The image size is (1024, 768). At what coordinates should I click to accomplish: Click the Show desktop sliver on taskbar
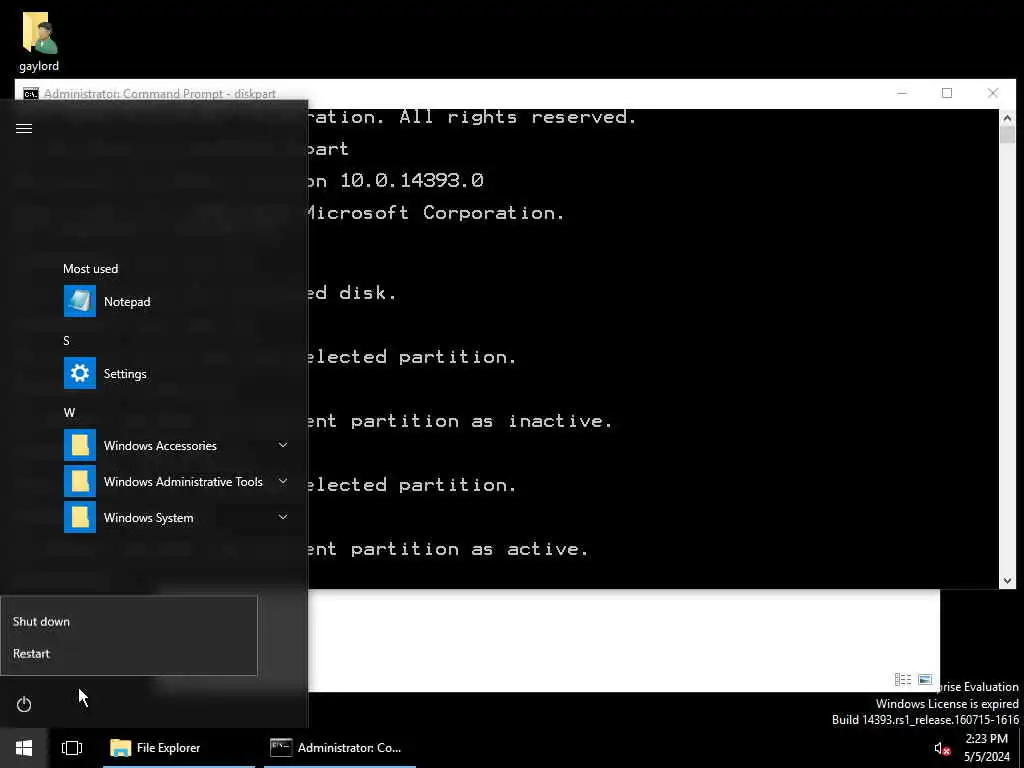[x=1021, y=748]
